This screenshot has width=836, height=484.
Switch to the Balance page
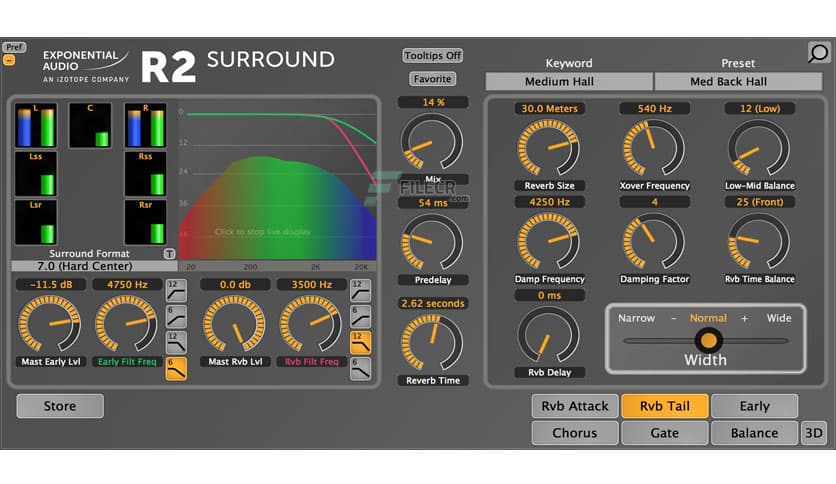[754, 433]
